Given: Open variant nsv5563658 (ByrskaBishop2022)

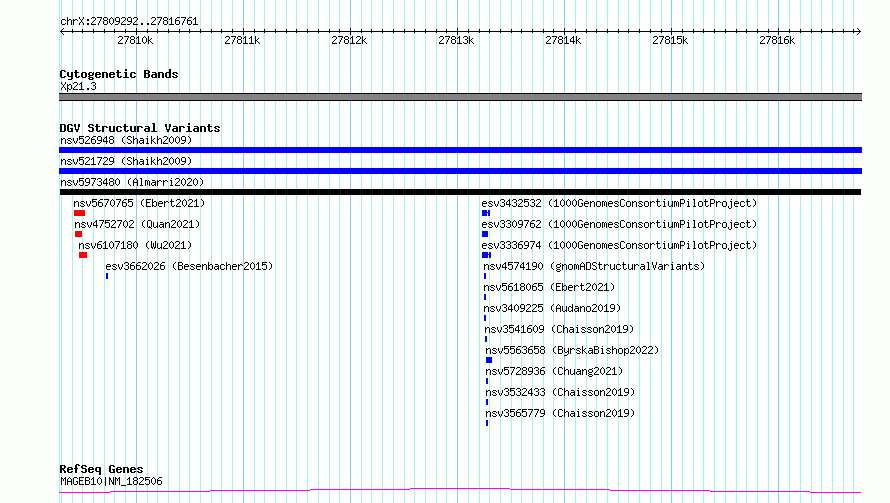Looking at the screenshot, I should tap(572, 350).
